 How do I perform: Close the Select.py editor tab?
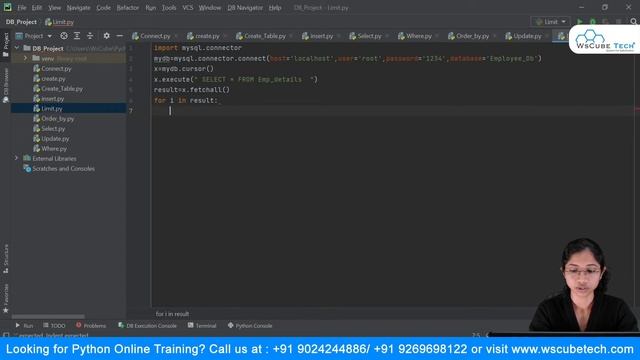[387, 36]
